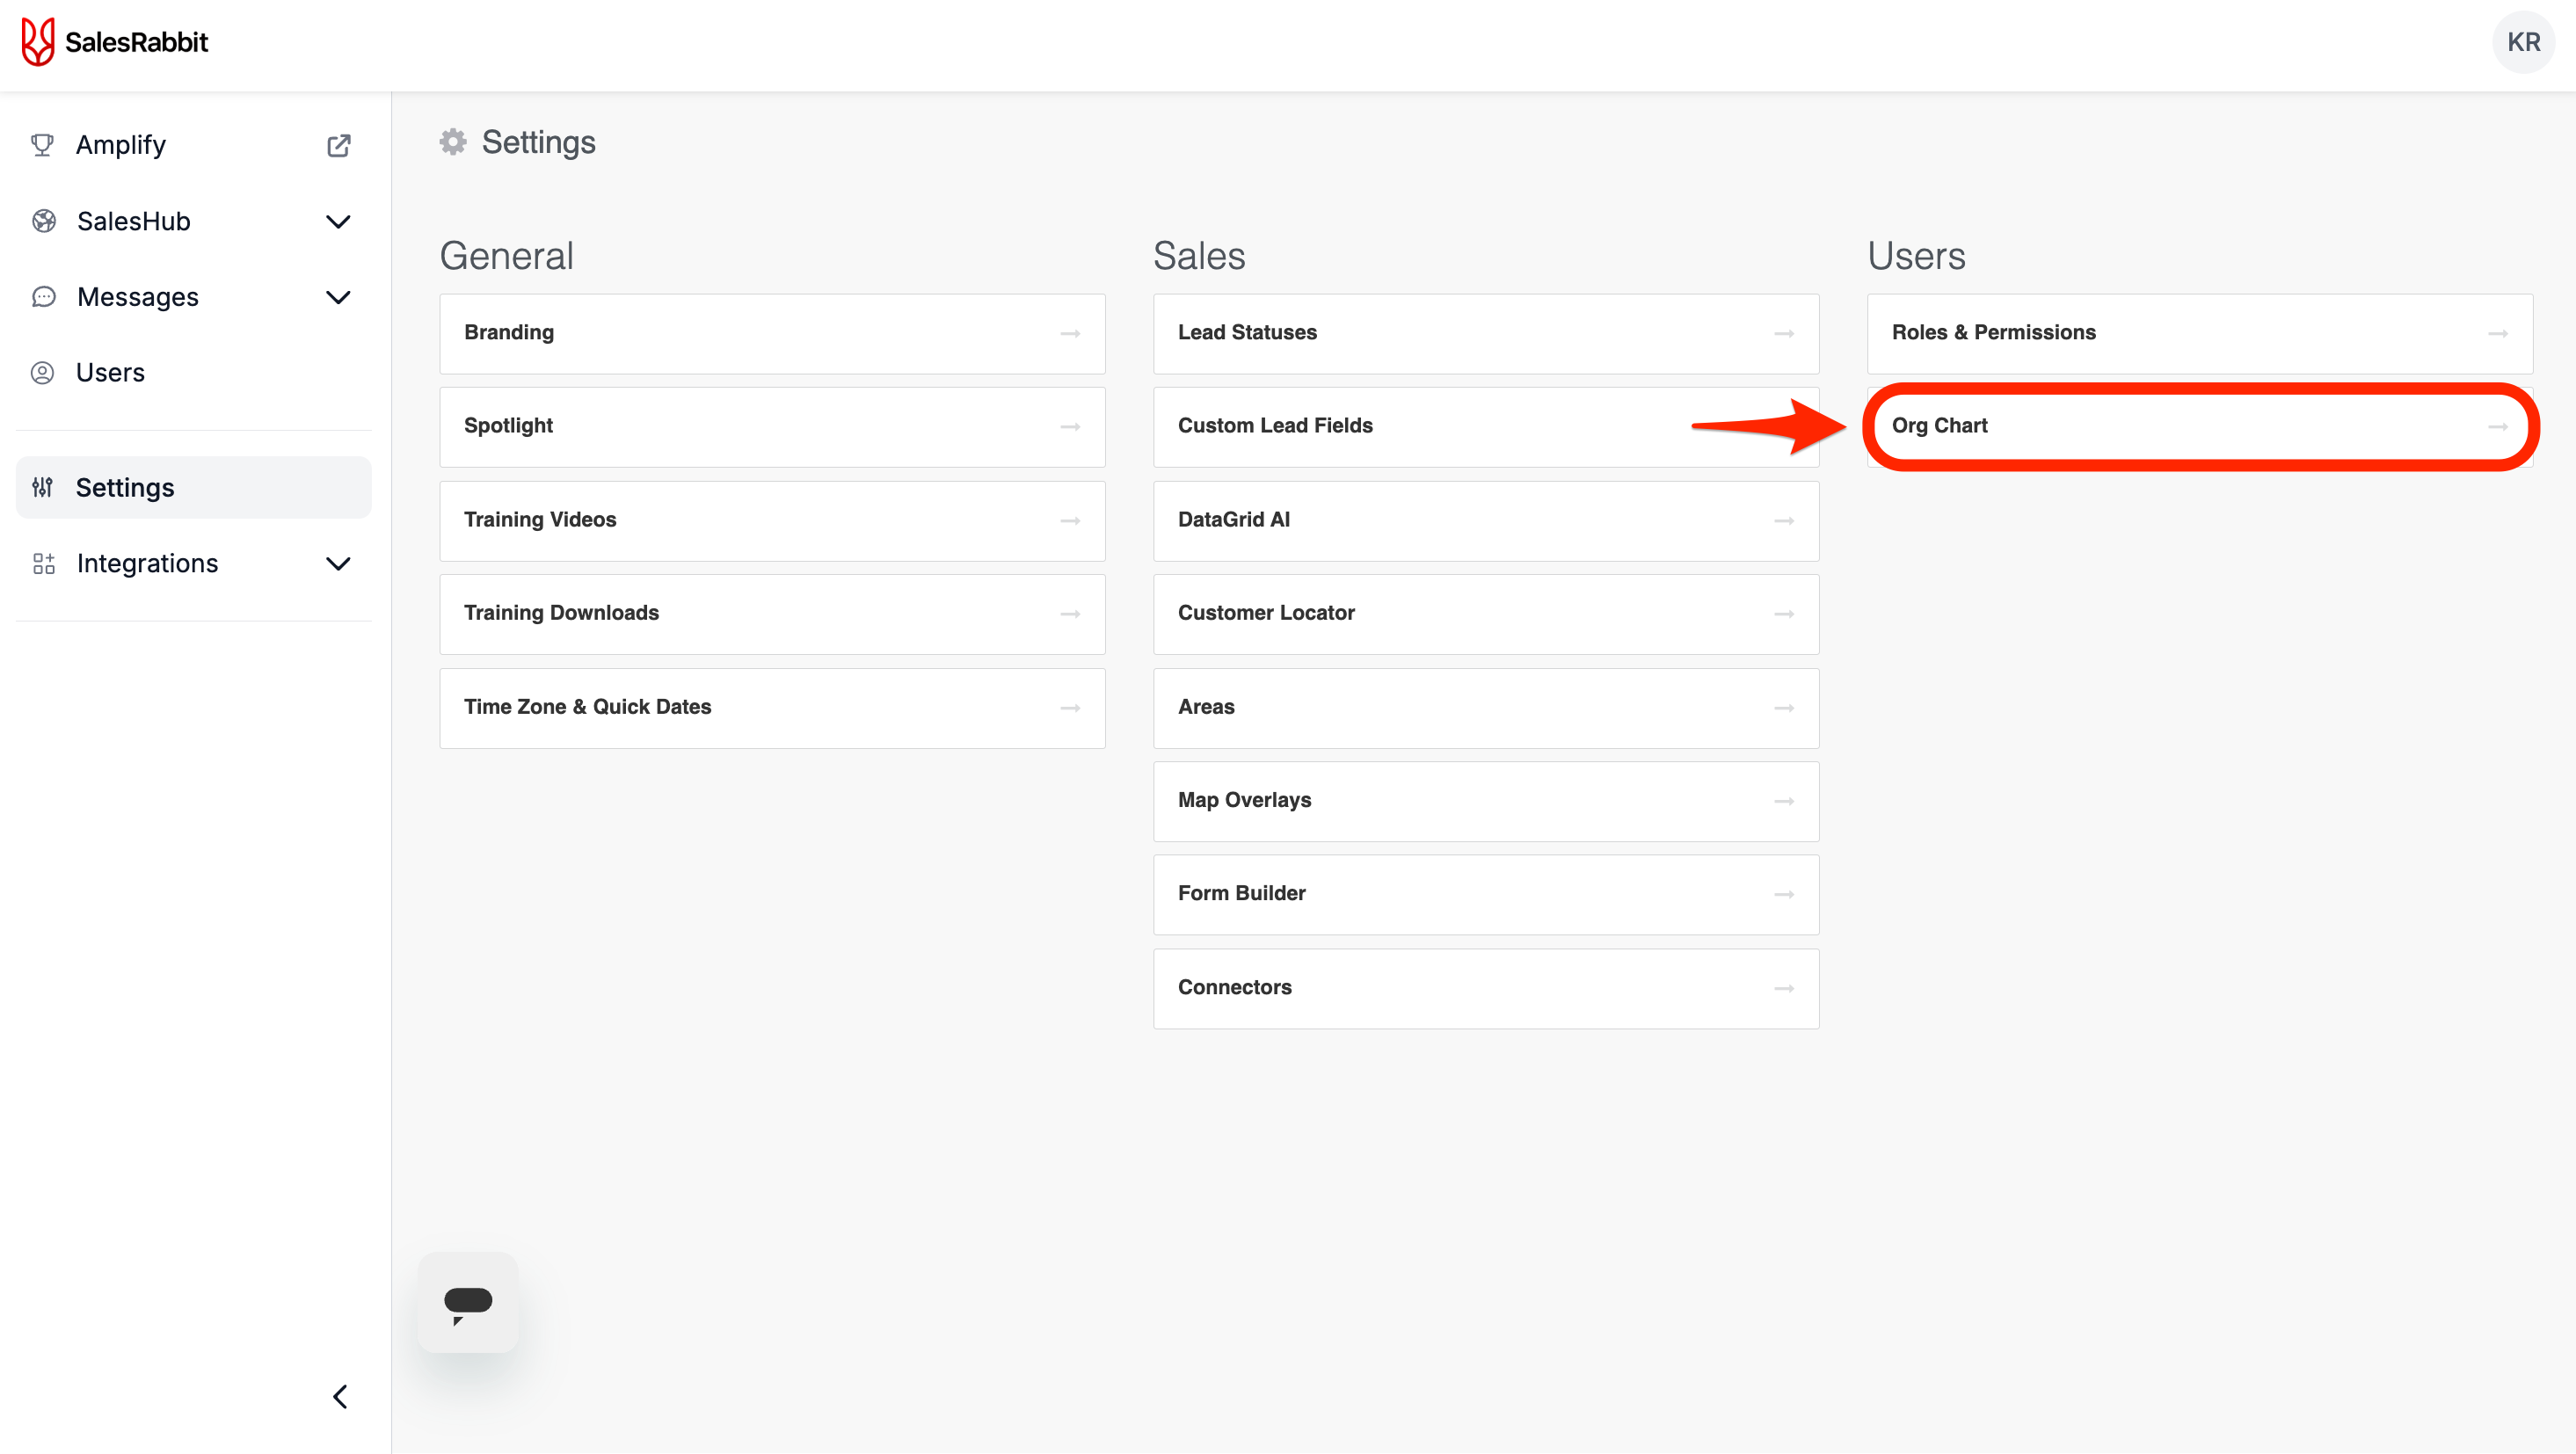The width and height of the screenshot is (2576, 1454).
Task: Open the chat support widget
Action: point(468,1303)
